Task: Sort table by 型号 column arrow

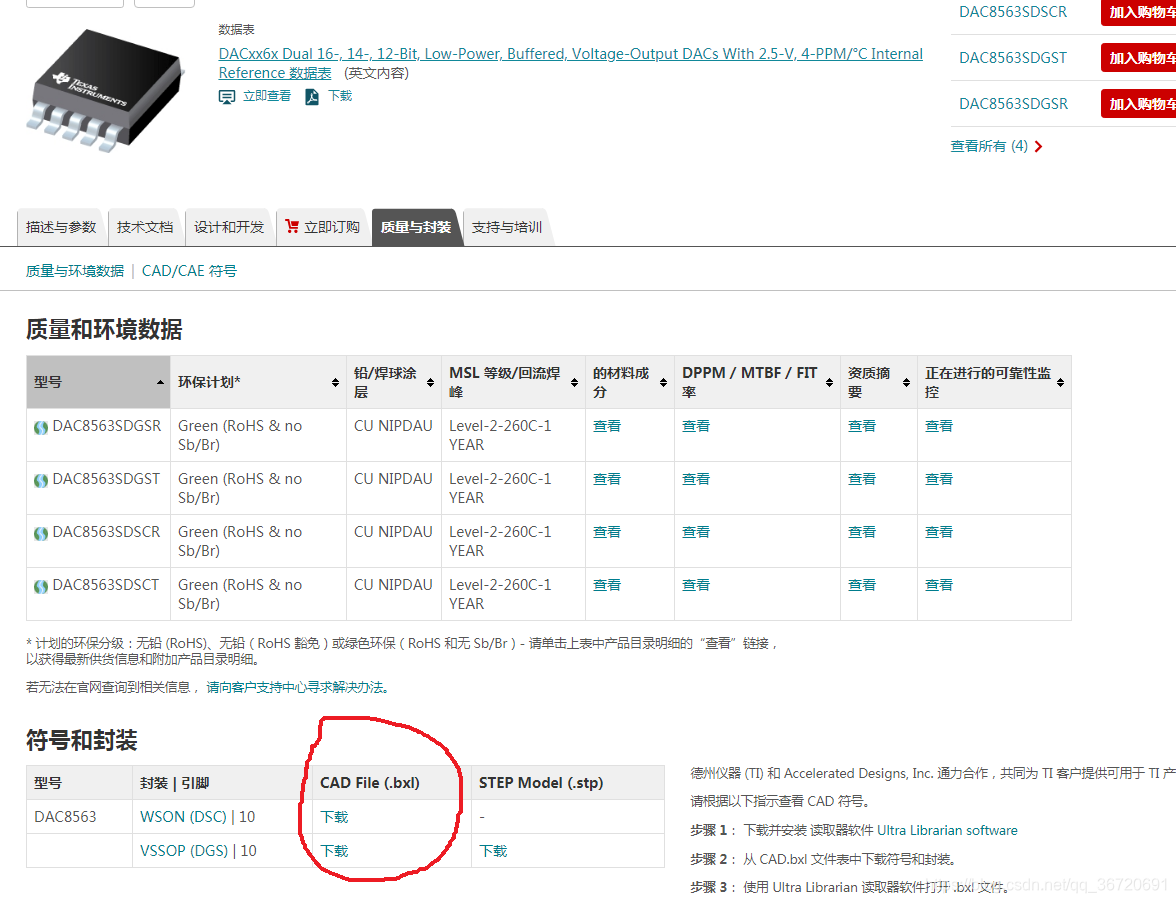Action: point(160,382)
